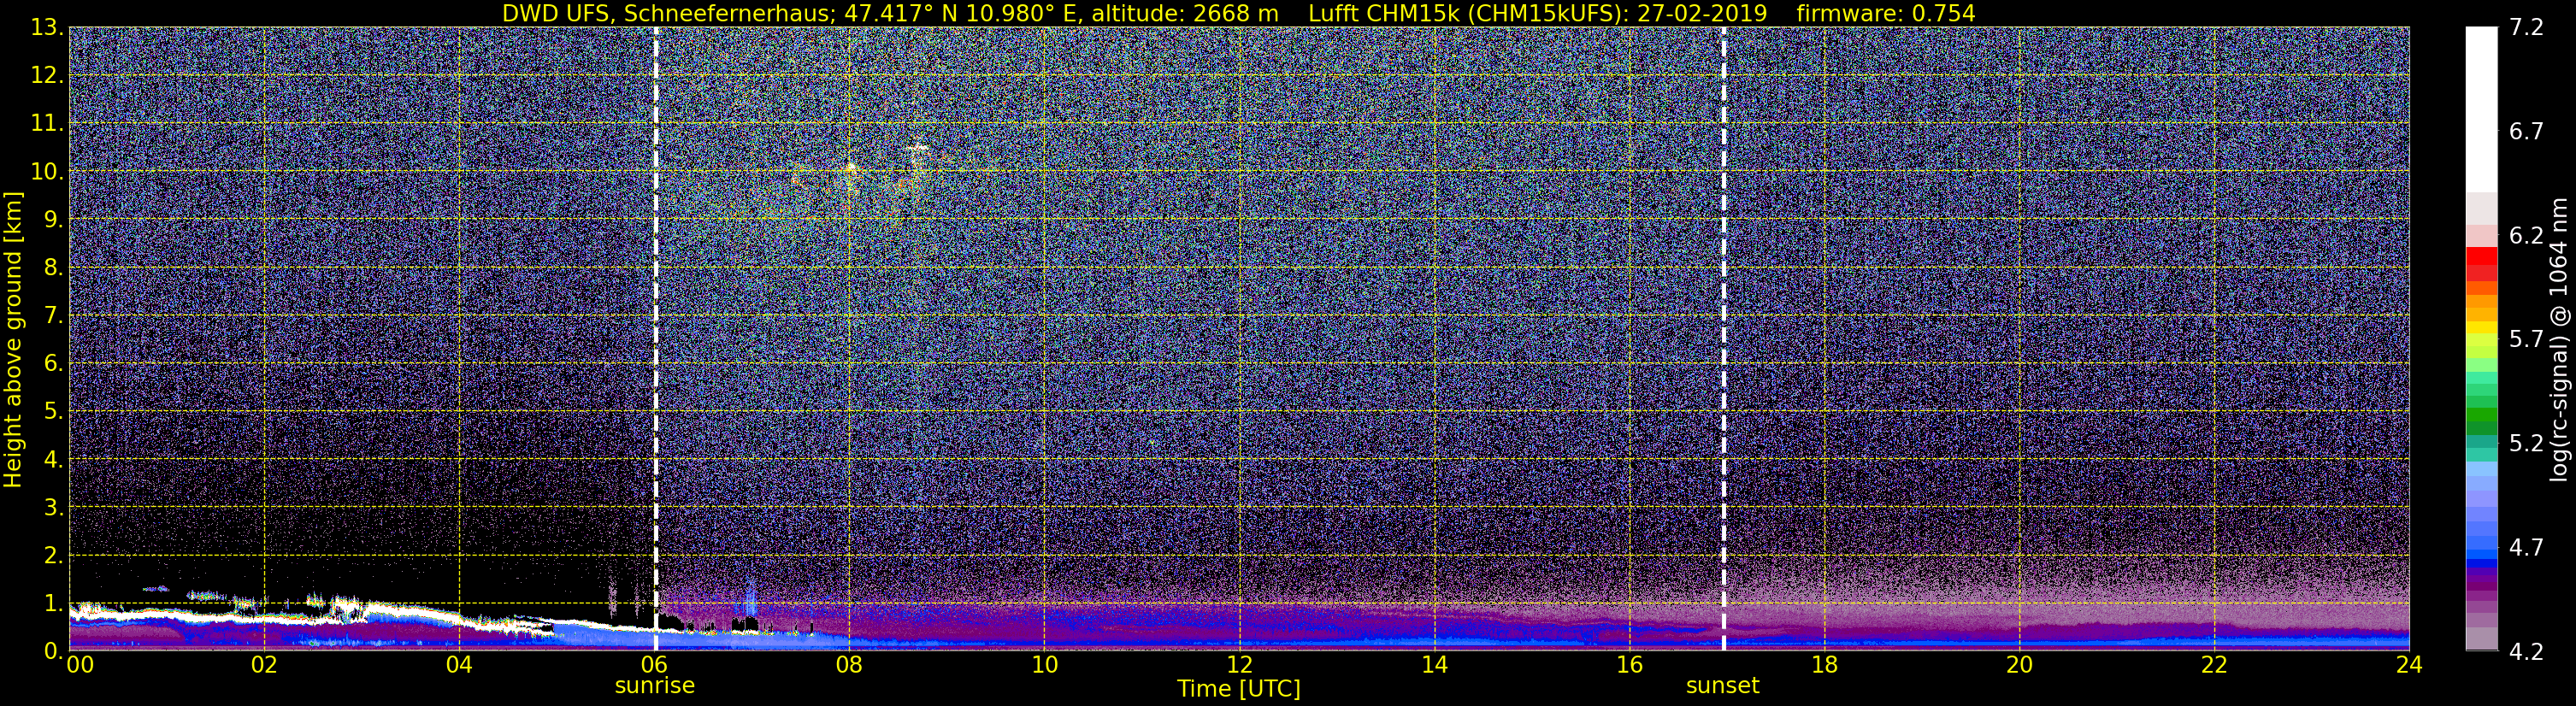Click the height tick label '3.'
2576x706 pixels.
(x=53, y=507)
